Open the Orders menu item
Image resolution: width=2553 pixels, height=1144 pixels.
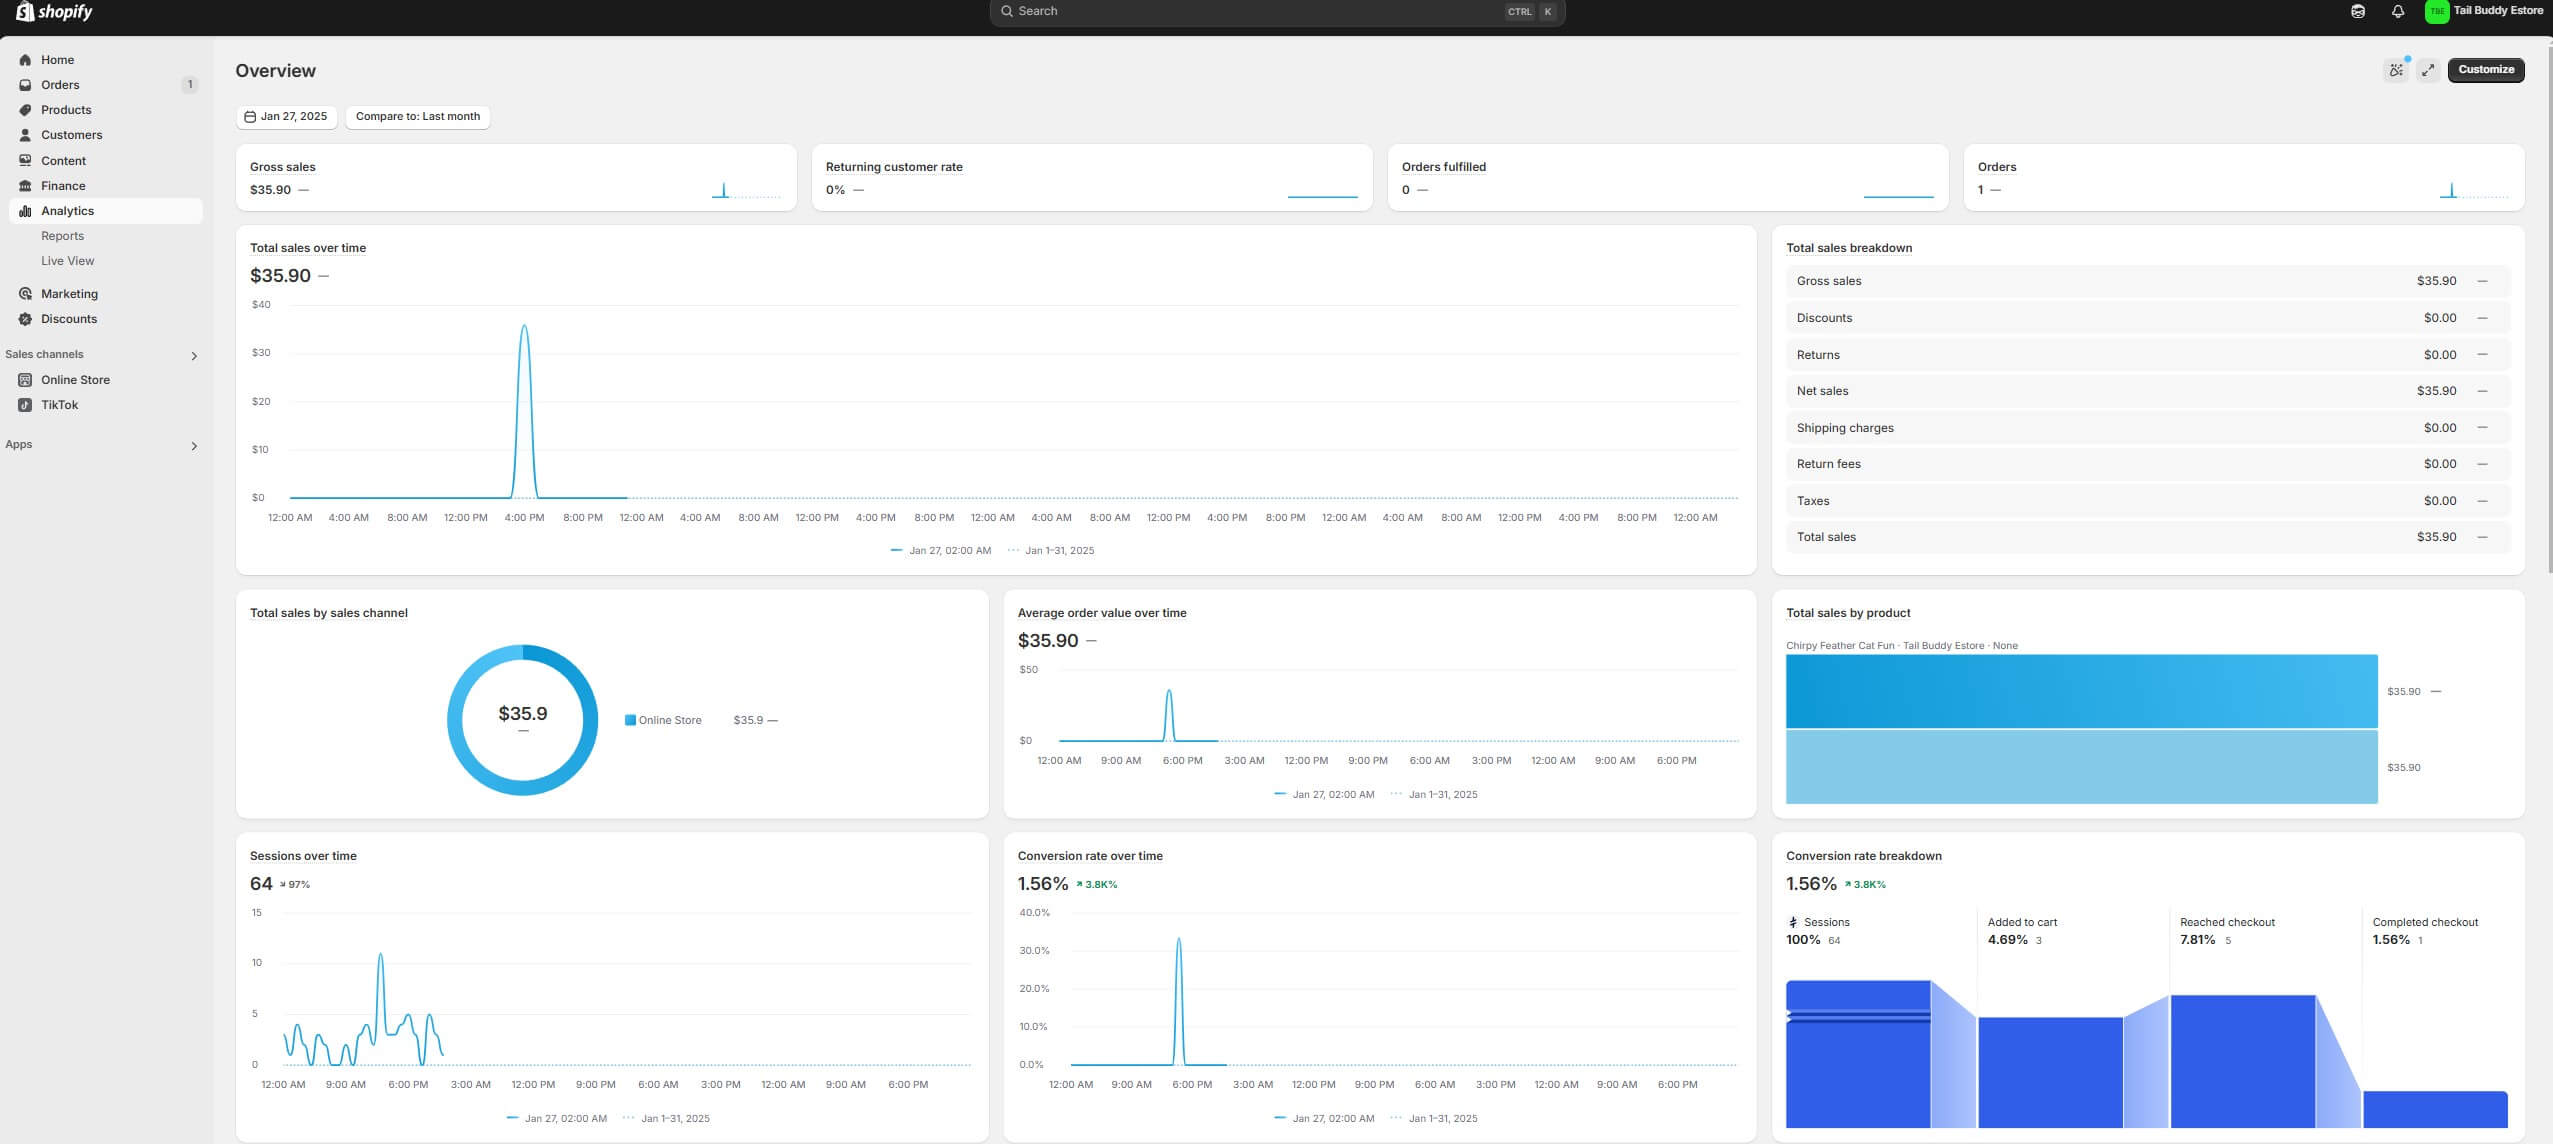(60, 85)
